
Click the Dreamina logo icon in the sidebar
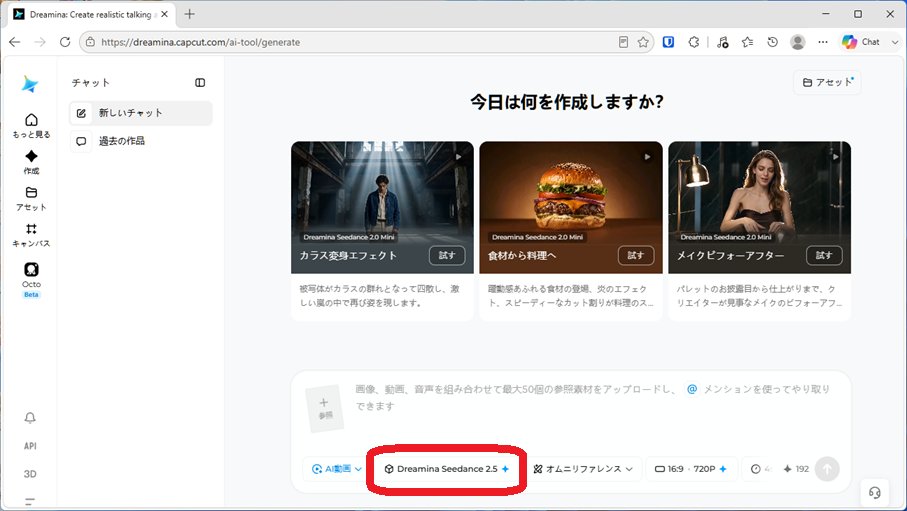coord(30,84)
